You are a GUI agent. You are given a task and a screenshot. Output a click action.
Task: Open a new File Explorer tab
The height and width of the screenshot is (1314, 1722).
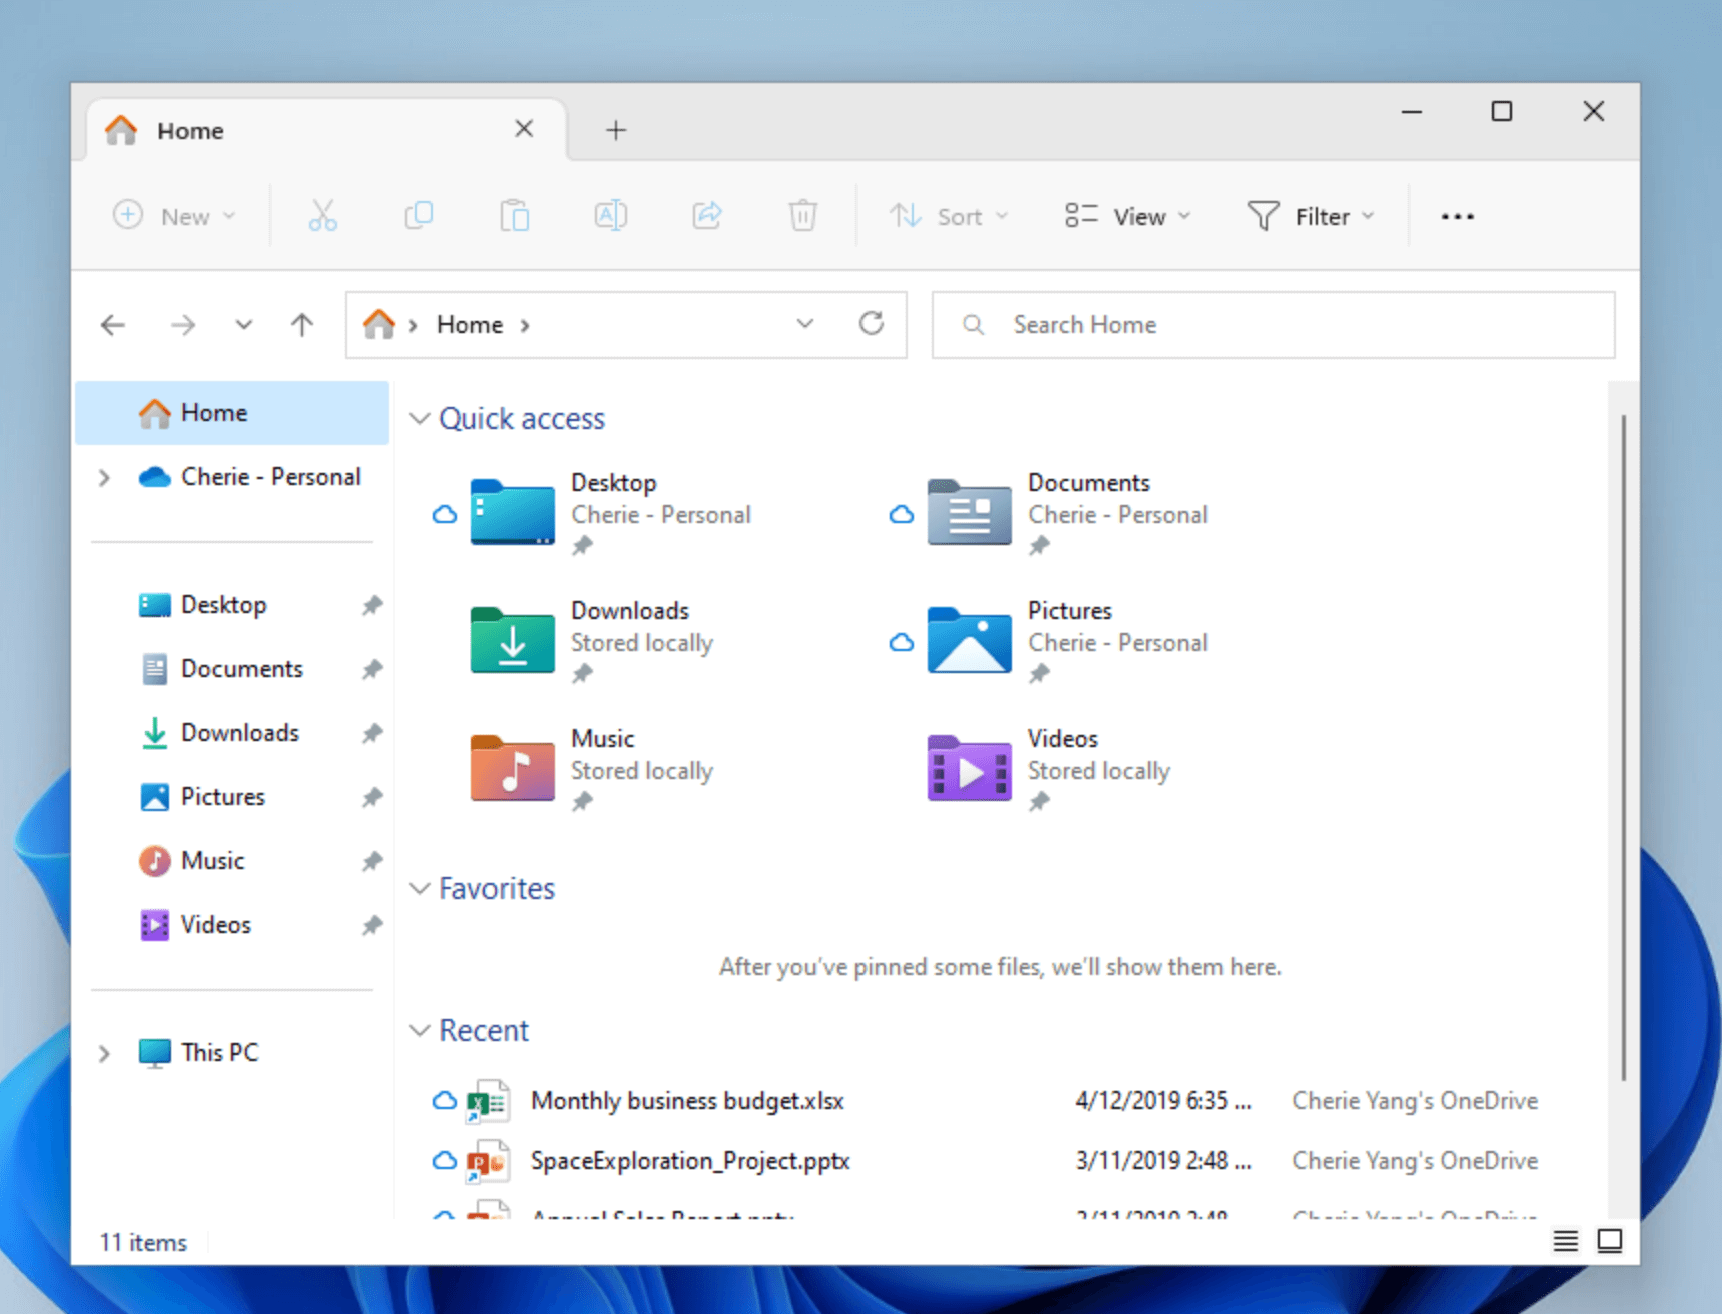coord(615,129)
